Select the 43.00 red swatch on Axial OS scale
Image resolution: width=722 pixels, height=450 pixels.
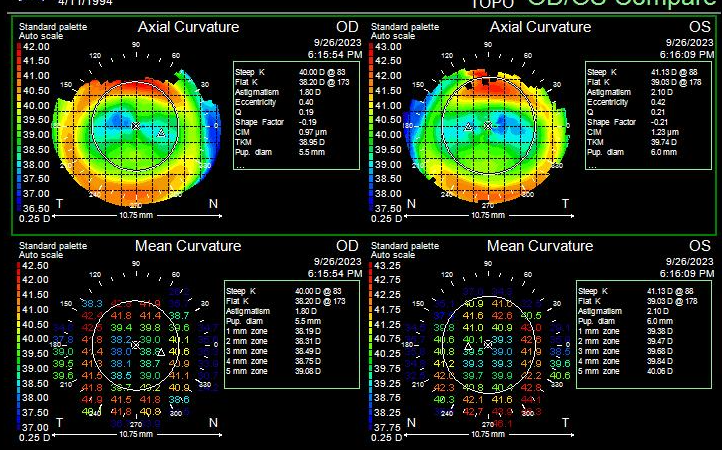point(372,47)
